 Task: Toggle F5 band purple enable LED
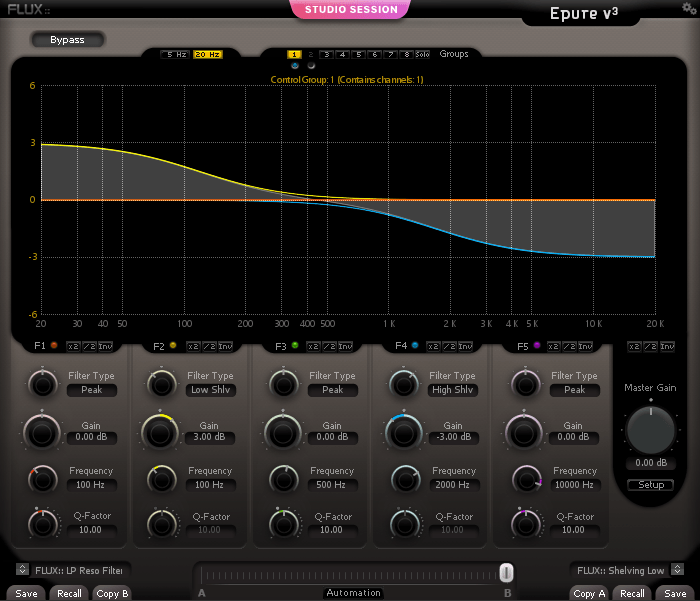click(537, 345)
